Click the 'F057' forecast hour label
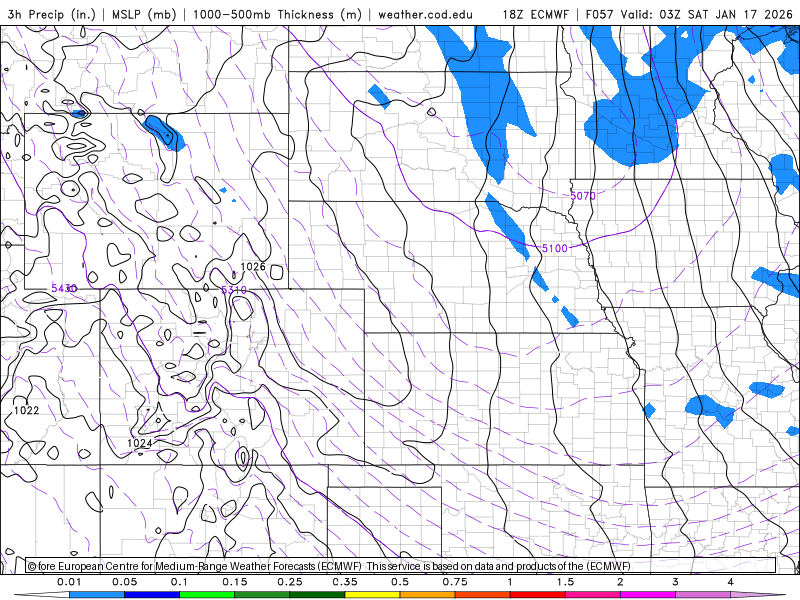This screenshot has height=600, width=800. (599, 14)
